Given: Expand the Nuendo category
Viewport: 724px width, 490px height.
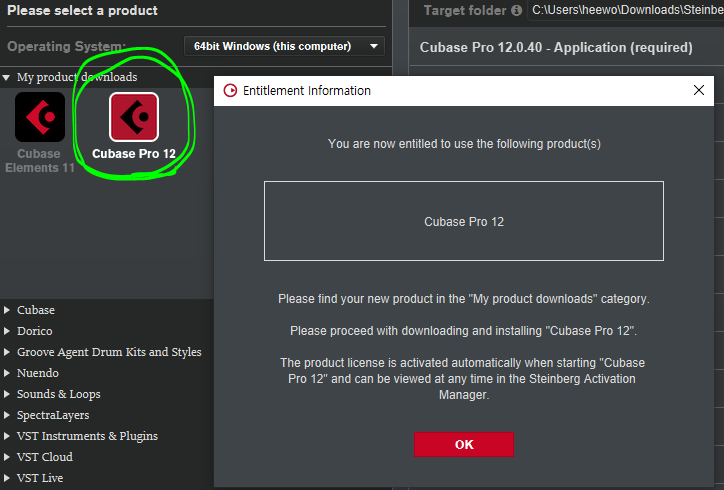Looking at the screenshot, I should point(6,373).
